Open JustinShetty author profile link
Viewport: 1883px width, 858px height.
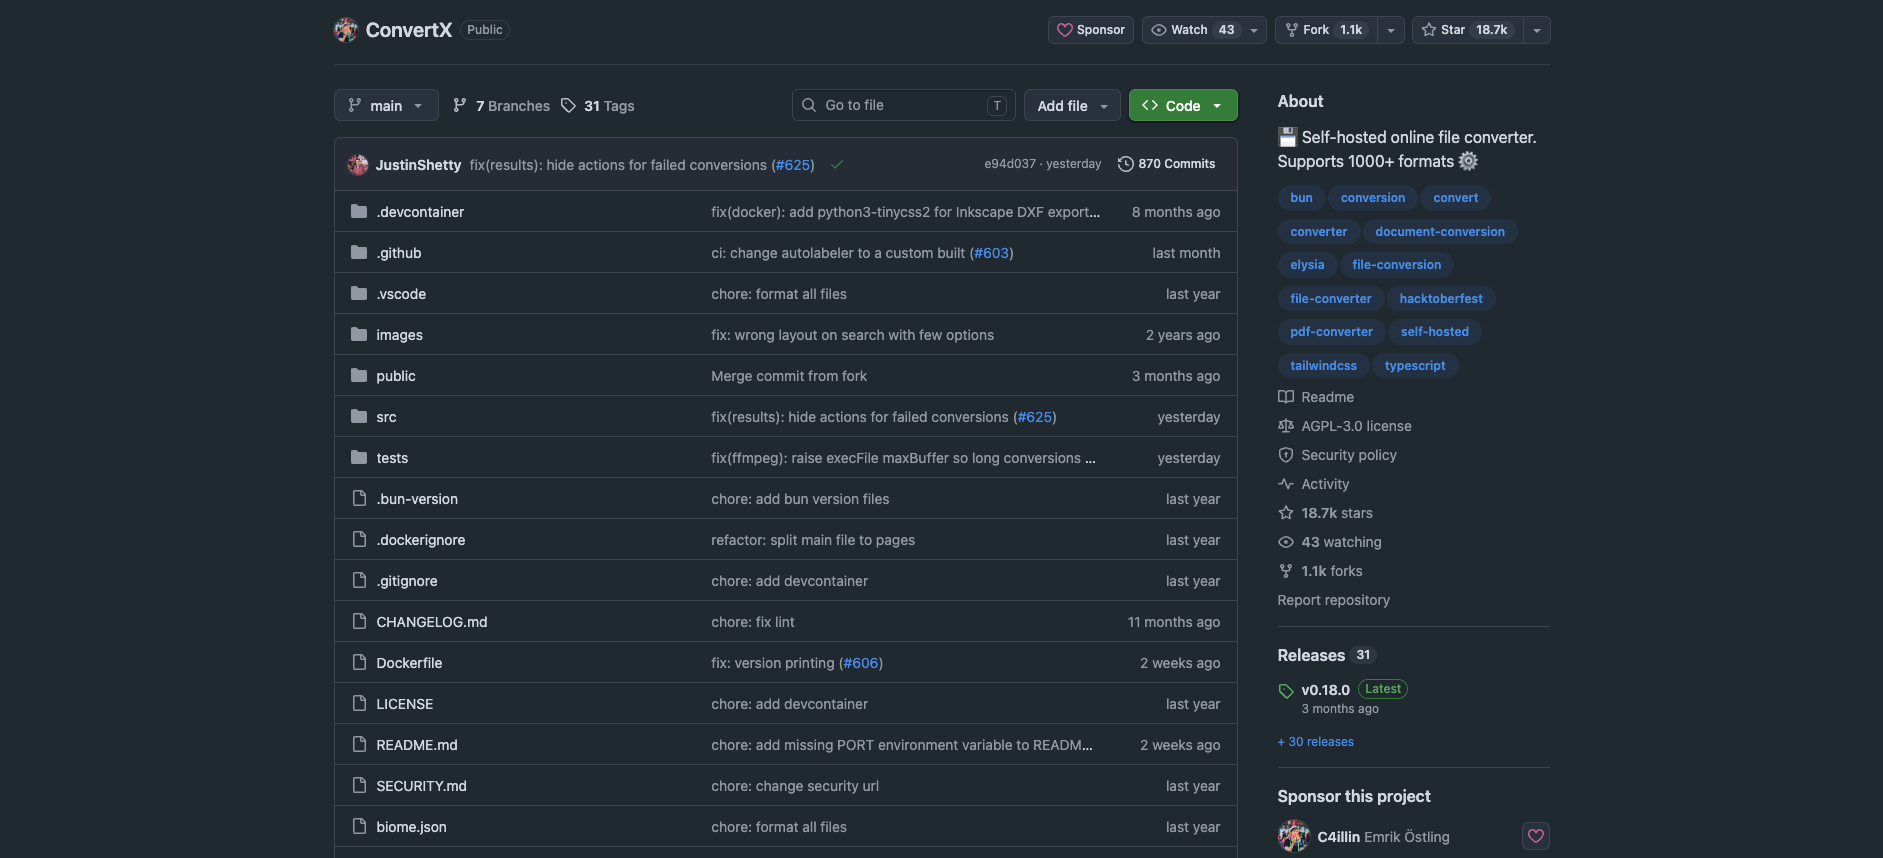[x=418, y=165]
